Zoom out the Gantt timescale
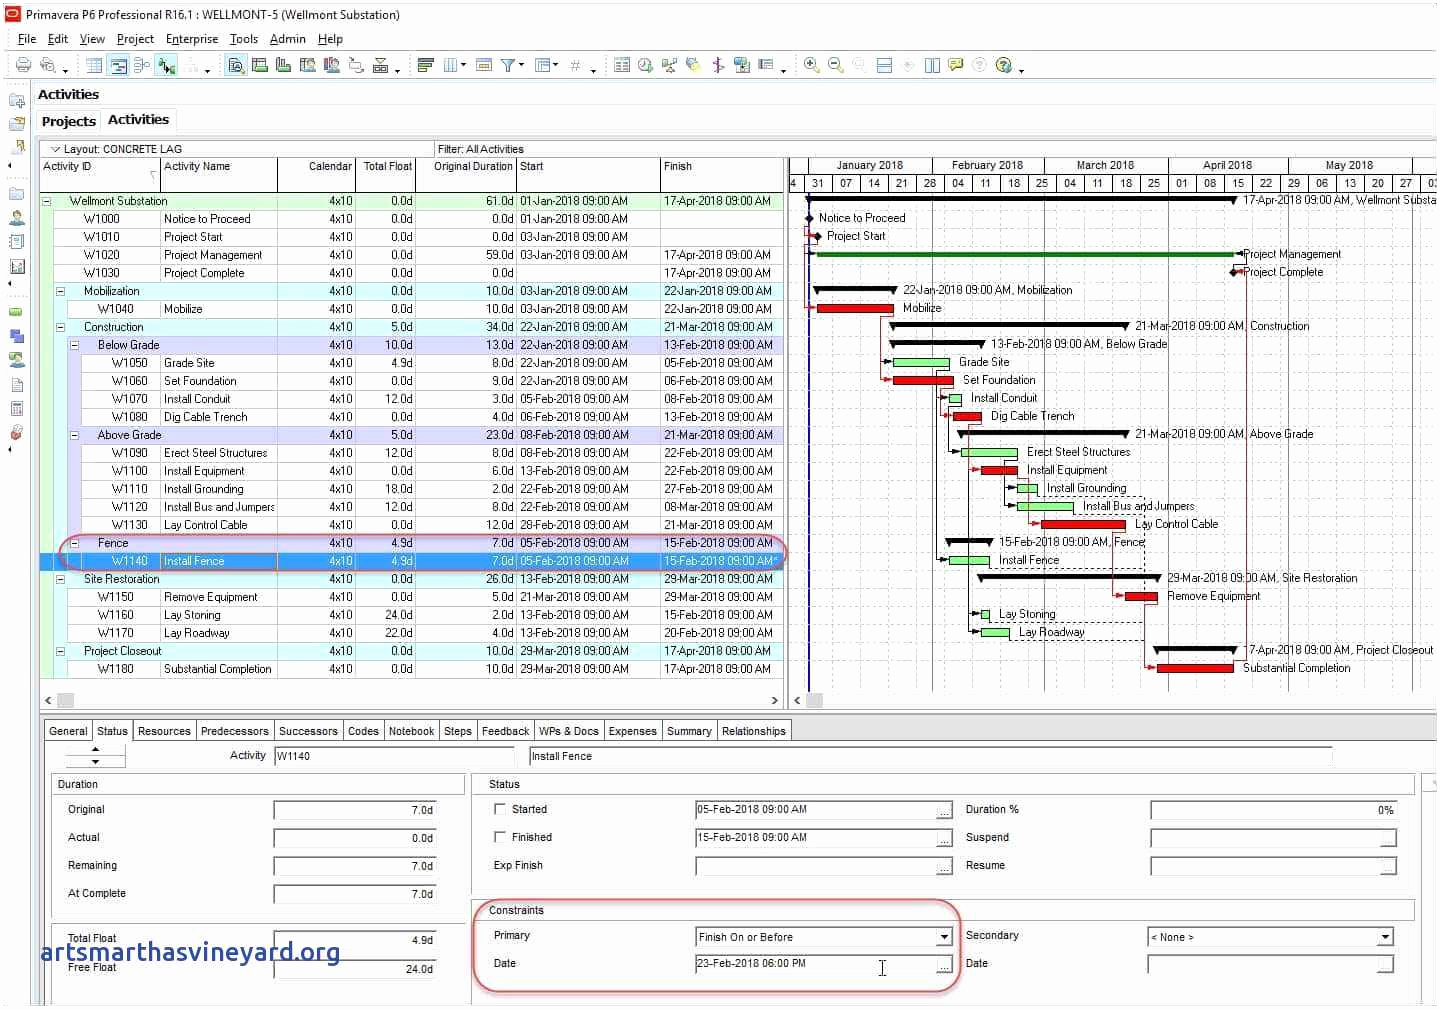Screen dimensions: 1440x1009 click(836, 66)
